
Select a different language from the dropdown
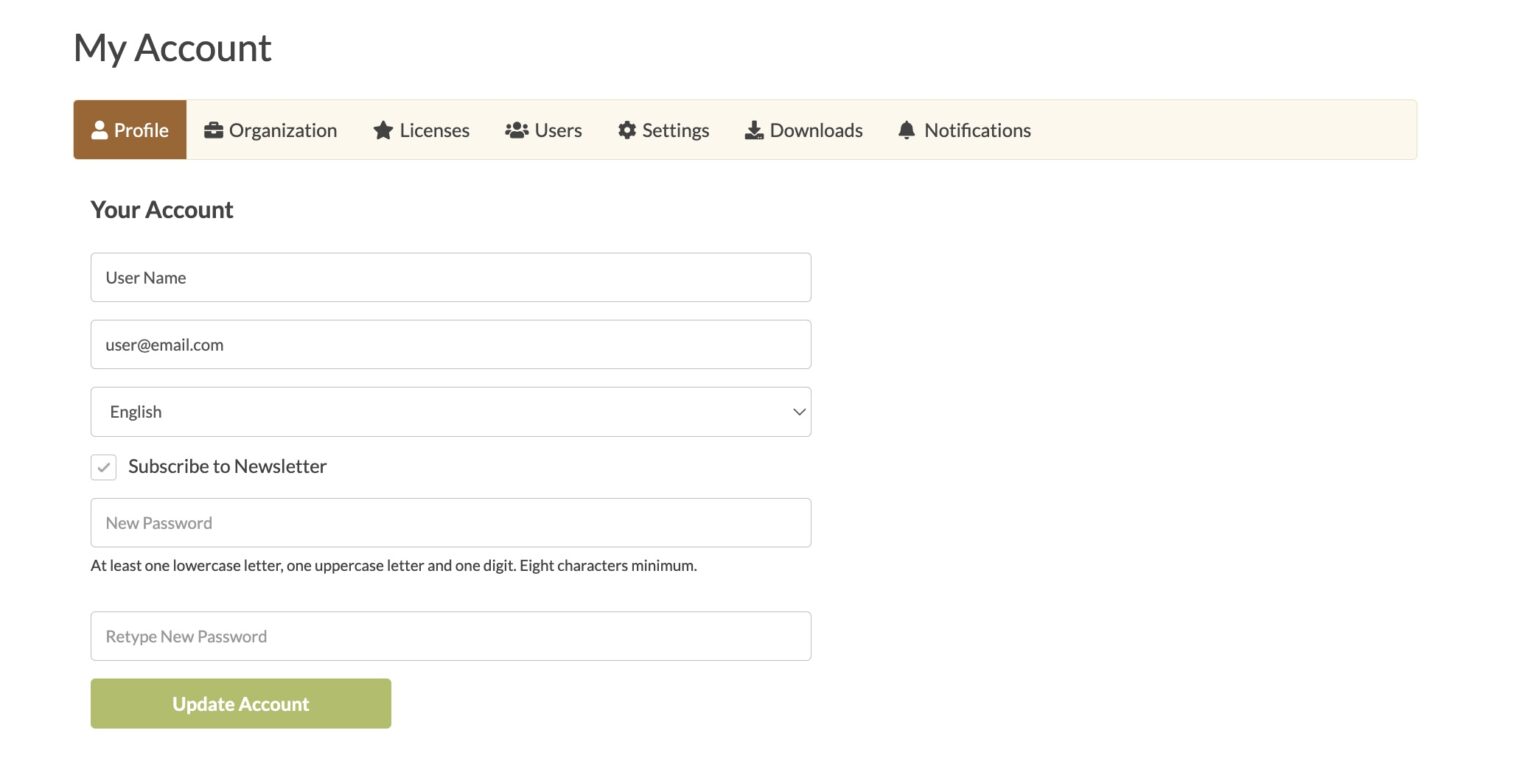450,411
